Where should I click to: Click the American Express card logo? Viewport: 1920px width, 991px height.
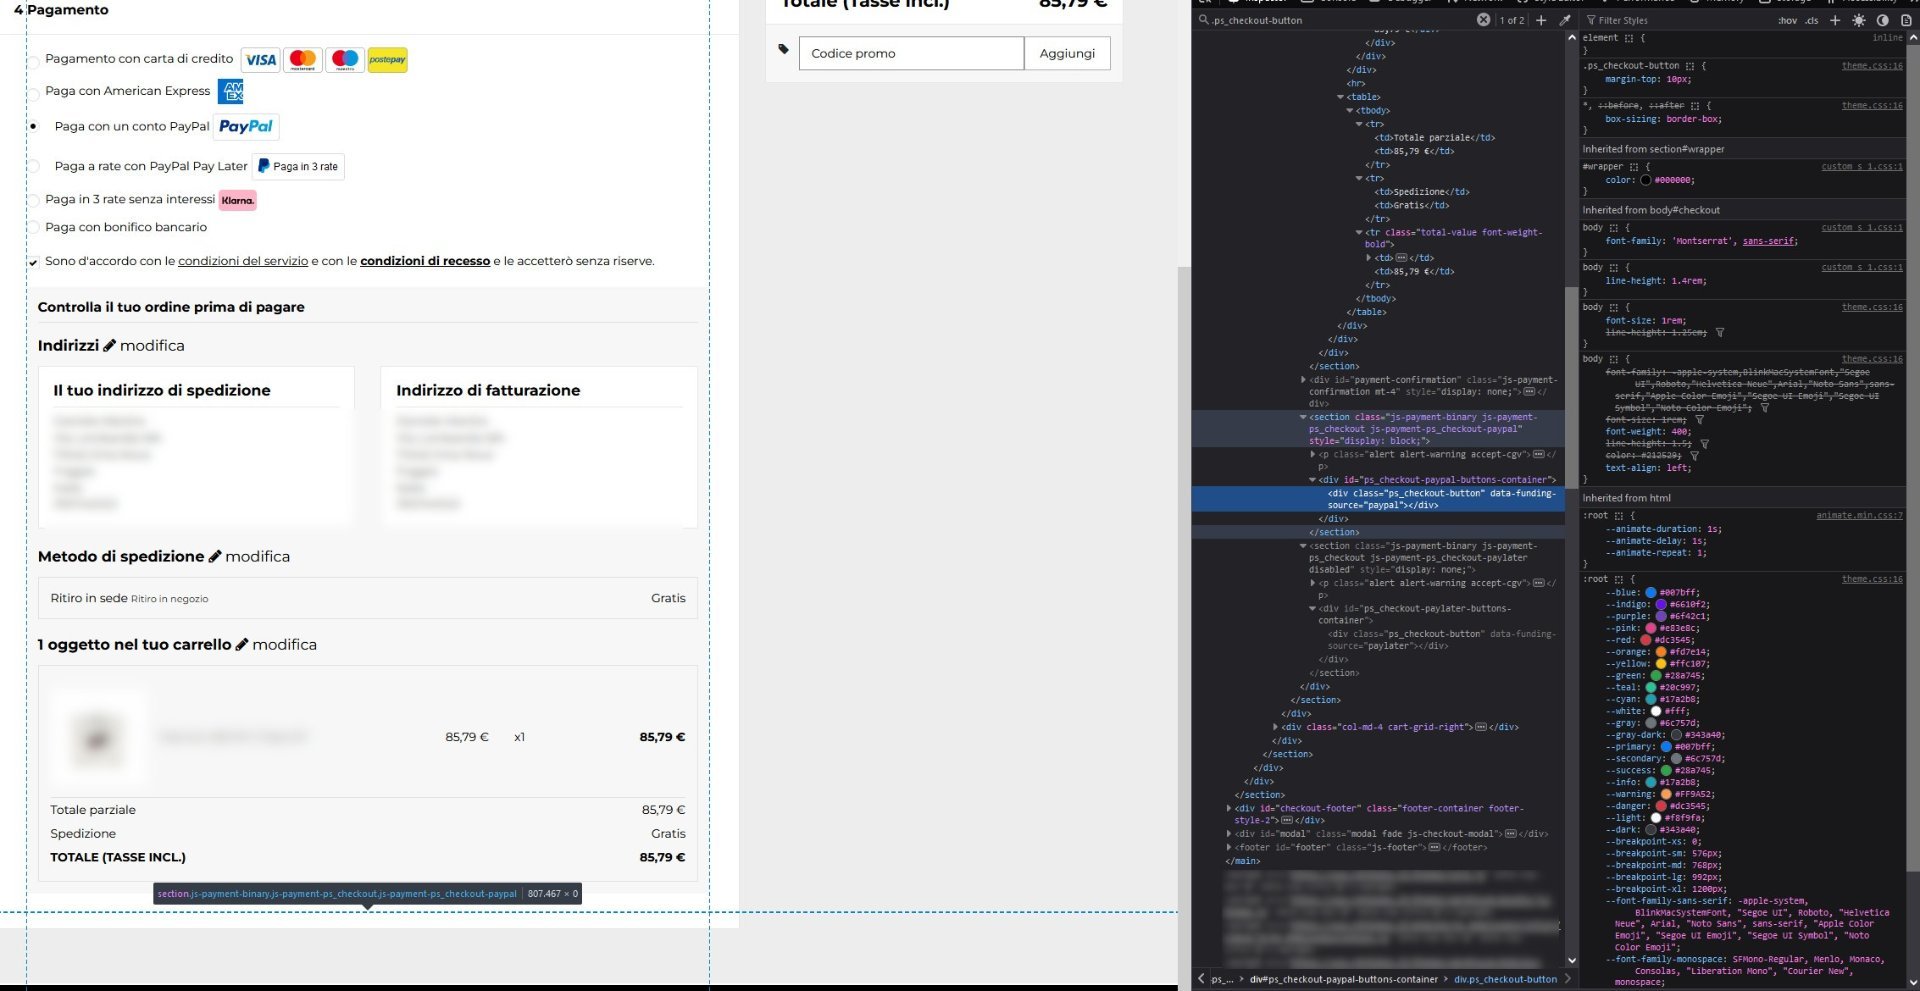pyautogui.click(x=230, y=91)
